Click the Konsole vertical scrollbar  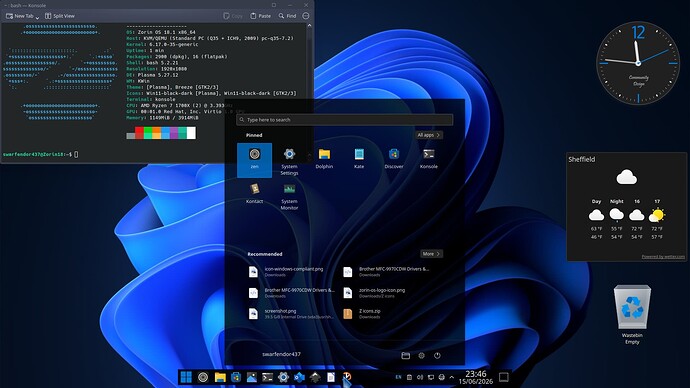pyautogui.click(x=309, y=92)
